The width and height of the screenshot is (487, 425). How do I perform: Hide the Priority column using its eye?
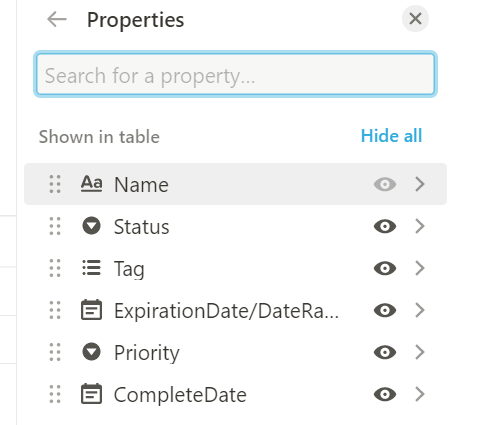click(385, 352)
